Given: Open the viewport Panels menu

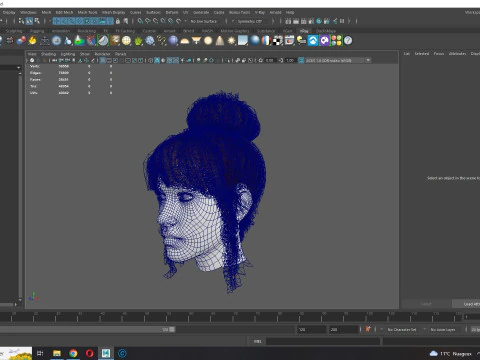Looking at the screenshot, I should coord(120,54).
